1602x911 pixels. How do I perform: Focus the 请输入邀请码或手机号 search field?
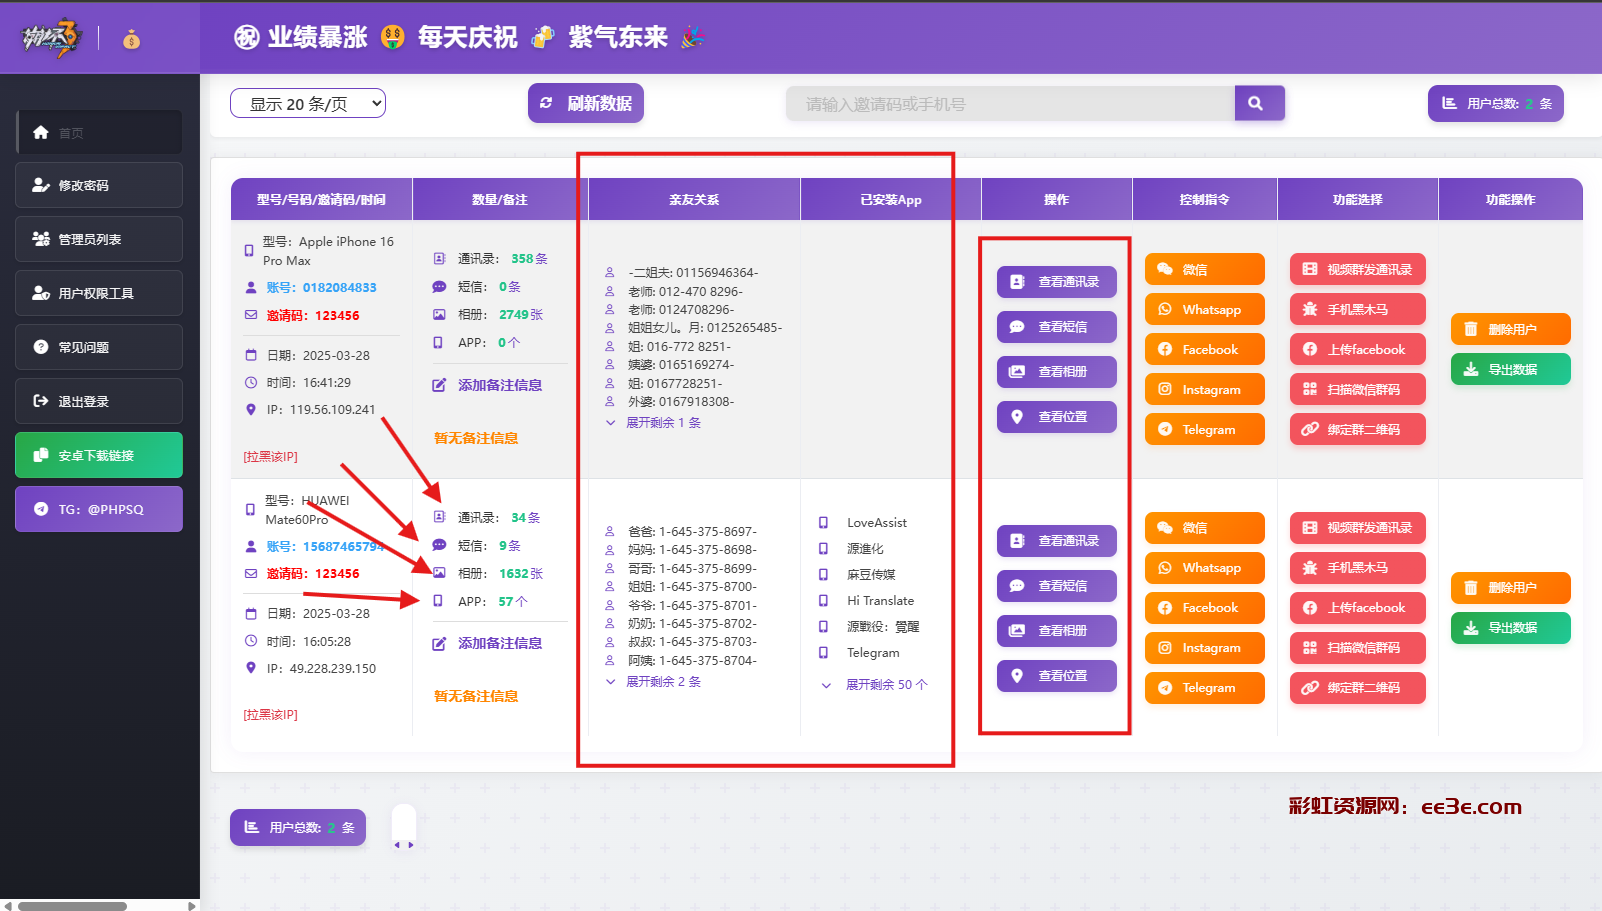tap(1009, 104)
